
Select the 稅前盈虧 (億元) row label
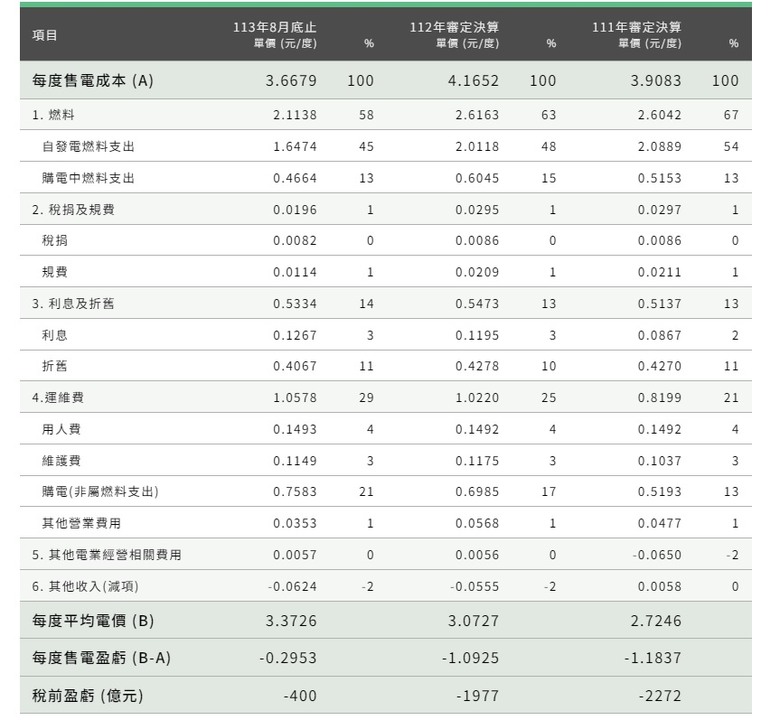[x=88, y=696]
